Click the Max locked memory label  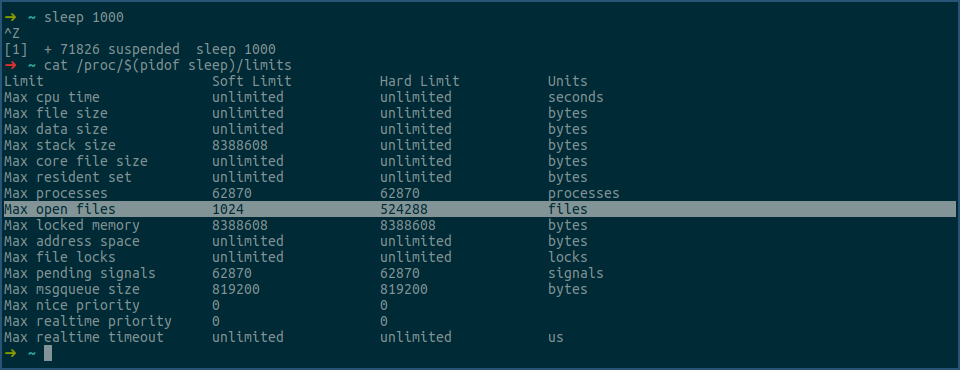[x=72, y=225]
